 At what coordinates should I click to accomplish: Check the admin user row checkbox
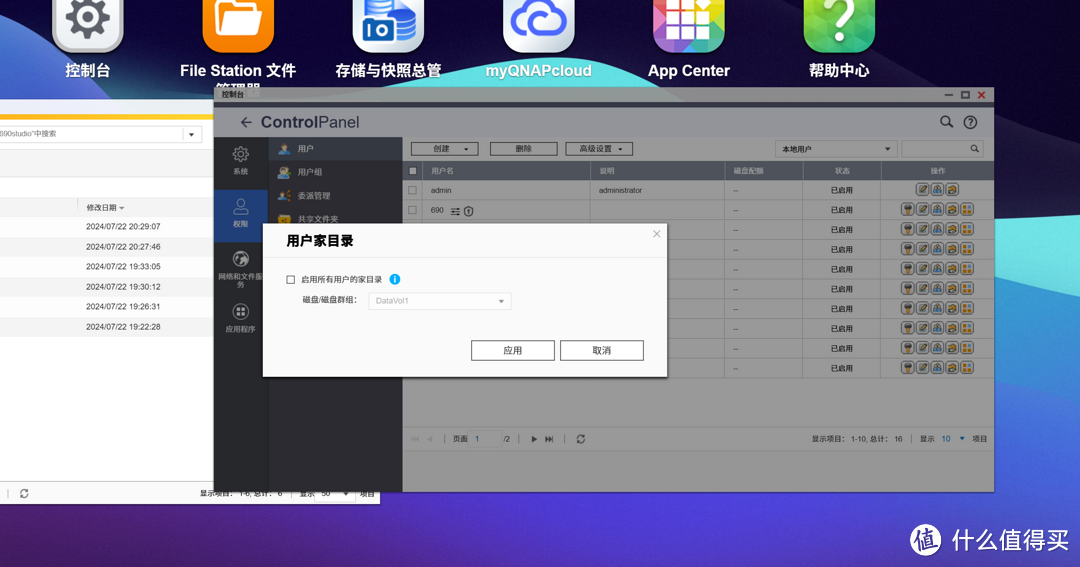pyautogui.click(x=412, y=190)
